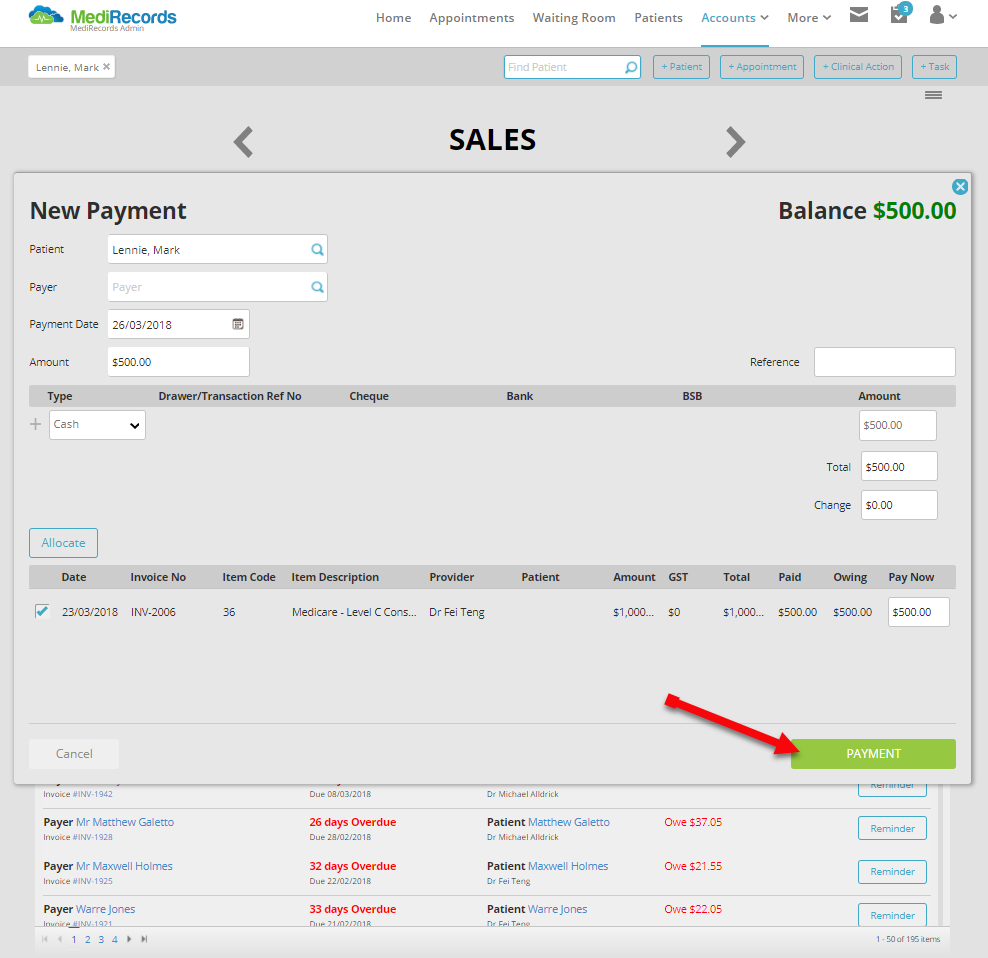Screen dimensions: 988x958
Task: Go to page 3 of the list
Action: point(101,939)
